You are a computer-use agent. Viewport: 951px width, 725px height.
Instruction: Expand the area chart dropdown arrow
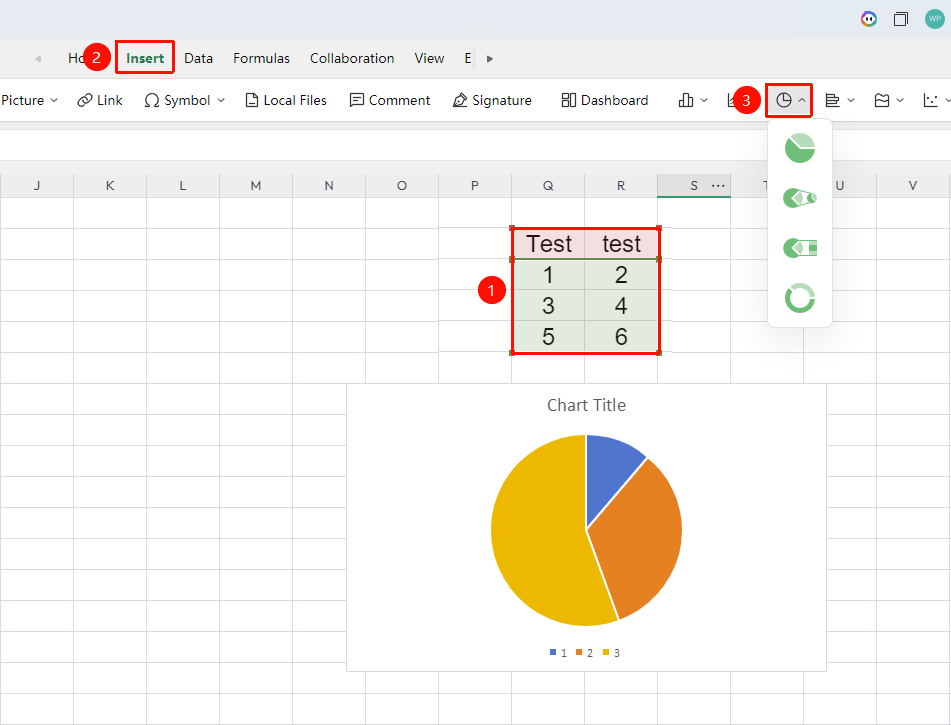click(x=900, y=100)
